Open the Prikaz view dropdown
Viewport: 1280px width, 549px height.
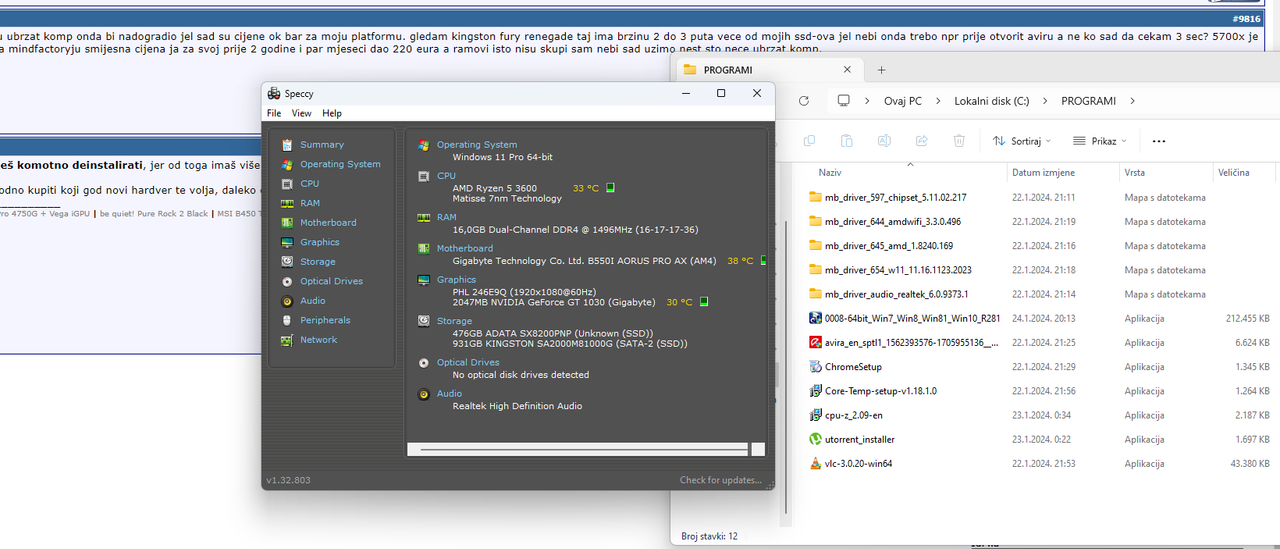[1100, 141]
